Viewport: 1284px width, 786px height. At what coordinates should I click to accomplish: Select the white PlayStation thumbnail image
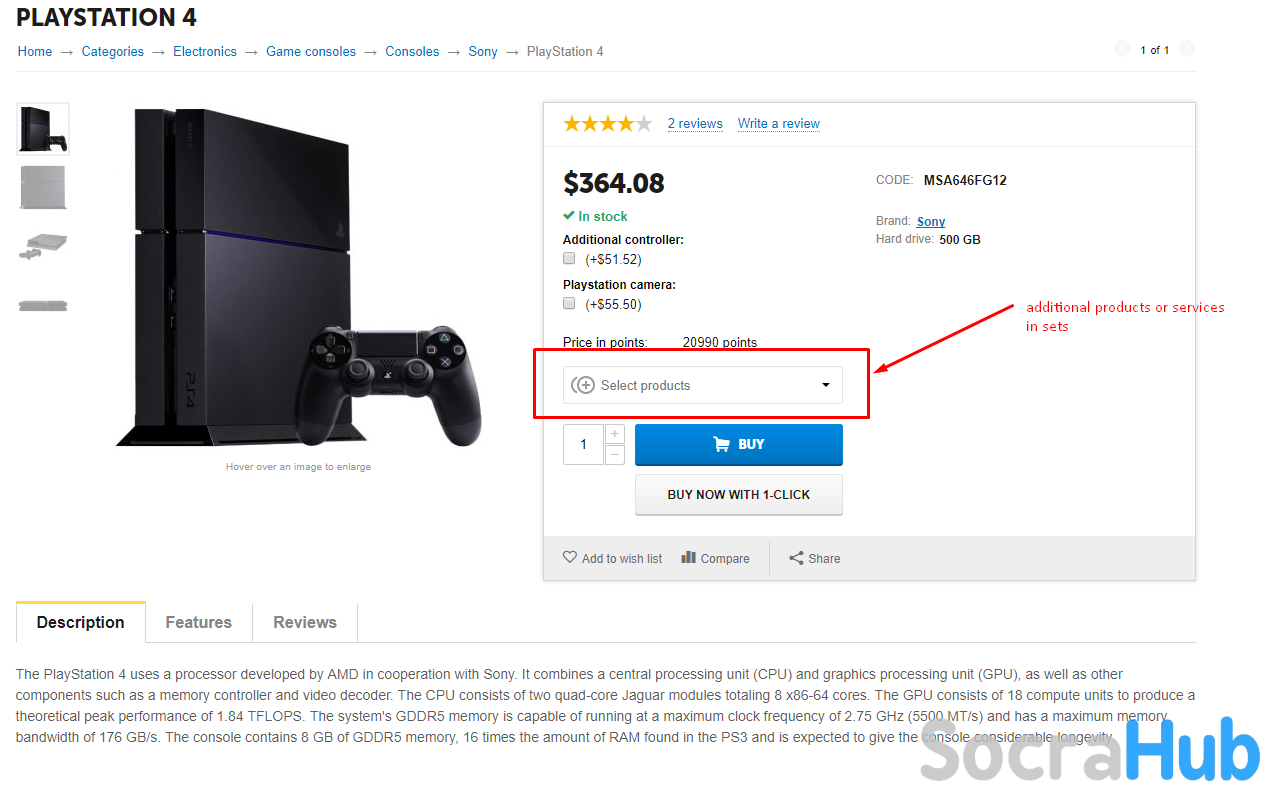(x=43, y=187)
